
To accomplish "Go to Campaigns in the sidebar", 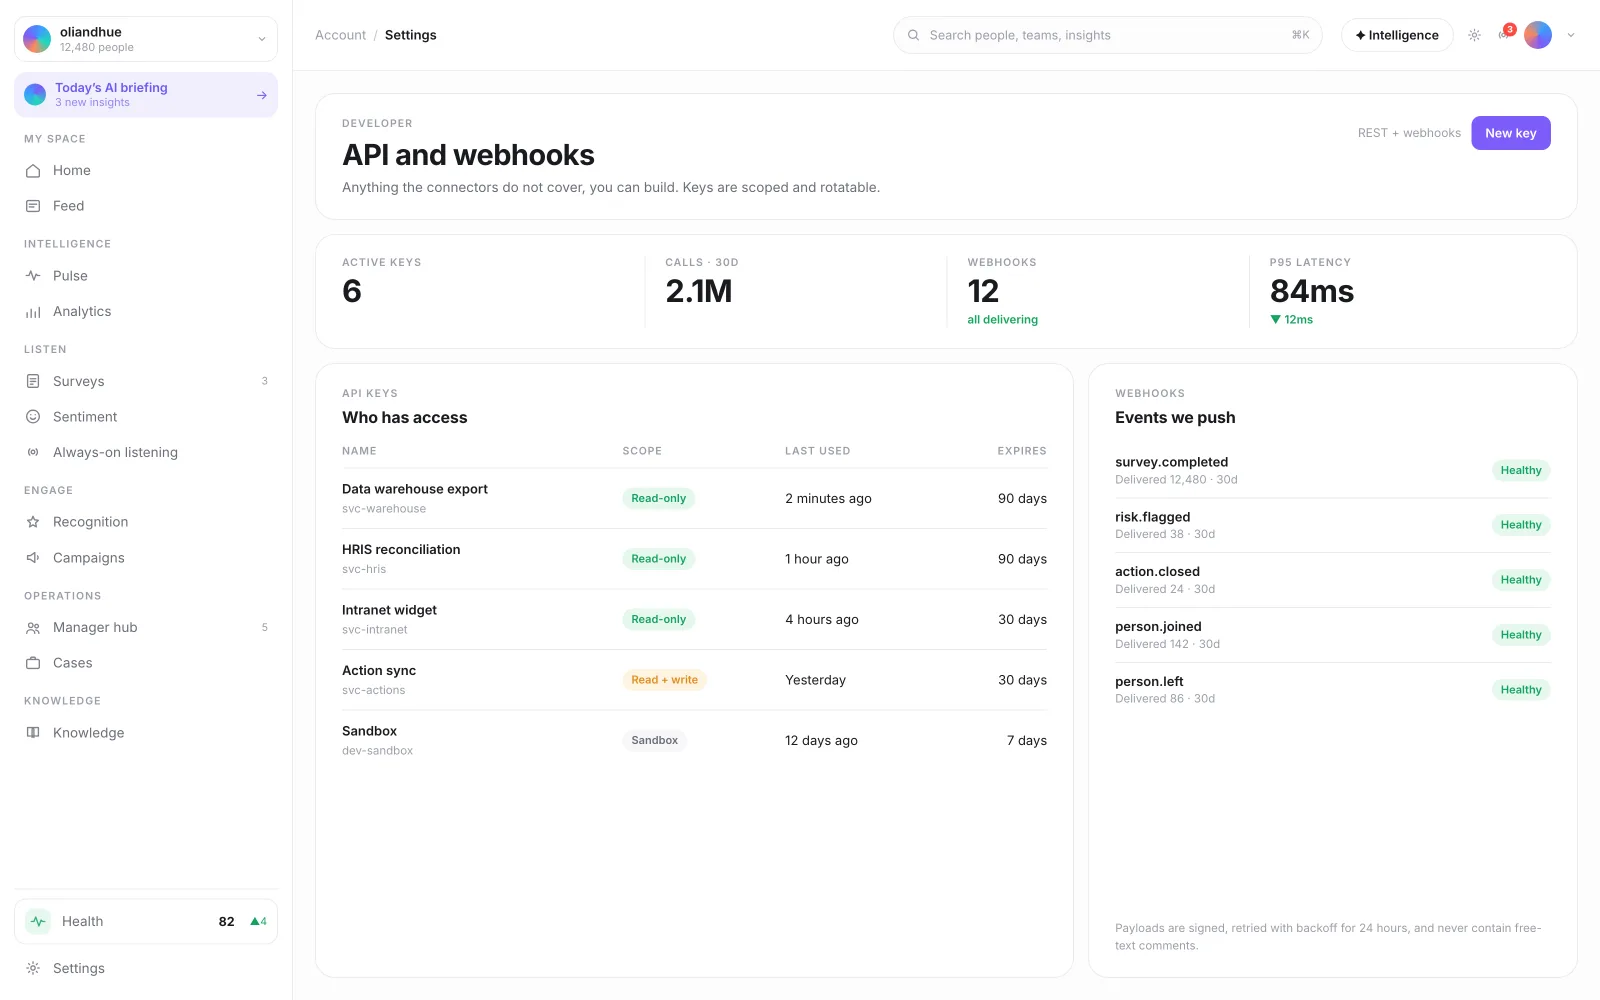I will tap(146, 558).
